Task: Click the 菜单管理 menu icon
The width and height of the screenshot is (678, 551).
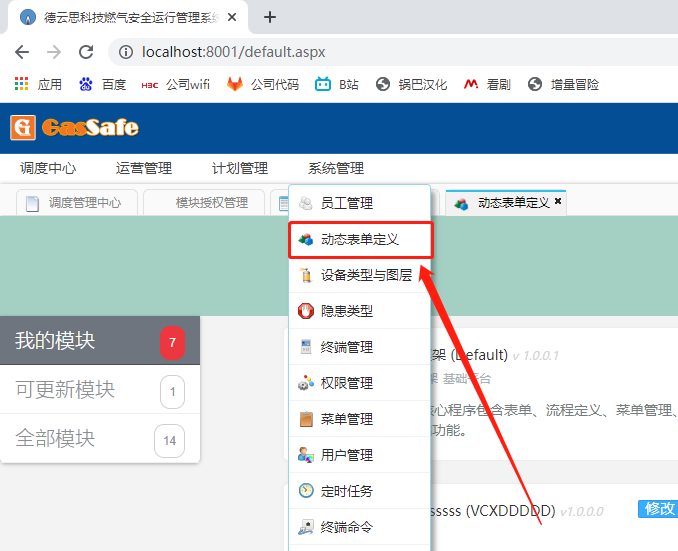Action: pos(306,419)
